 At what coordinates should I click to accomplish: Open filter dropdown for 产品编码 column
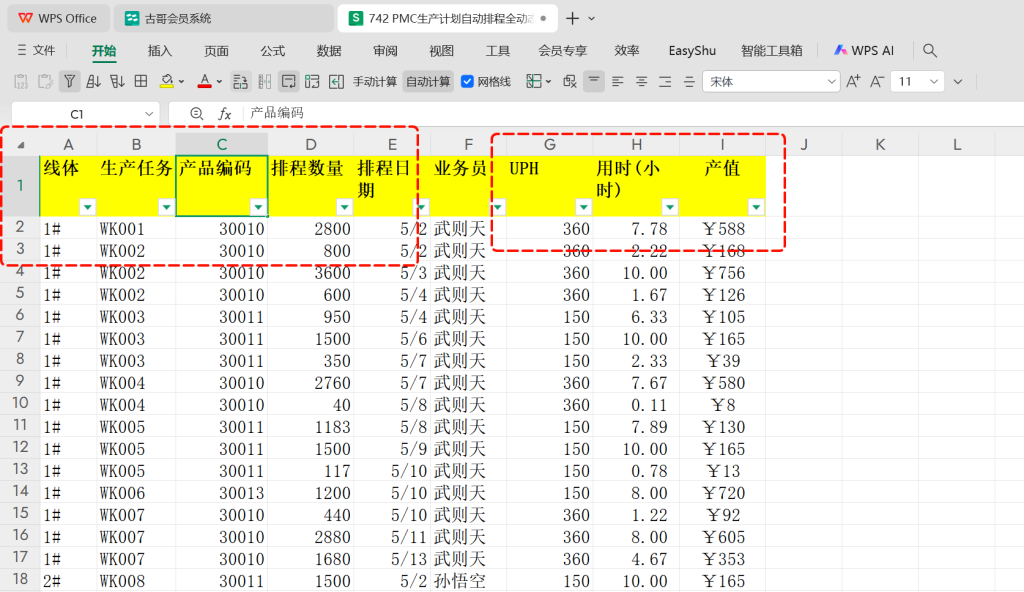pos(259,207)
